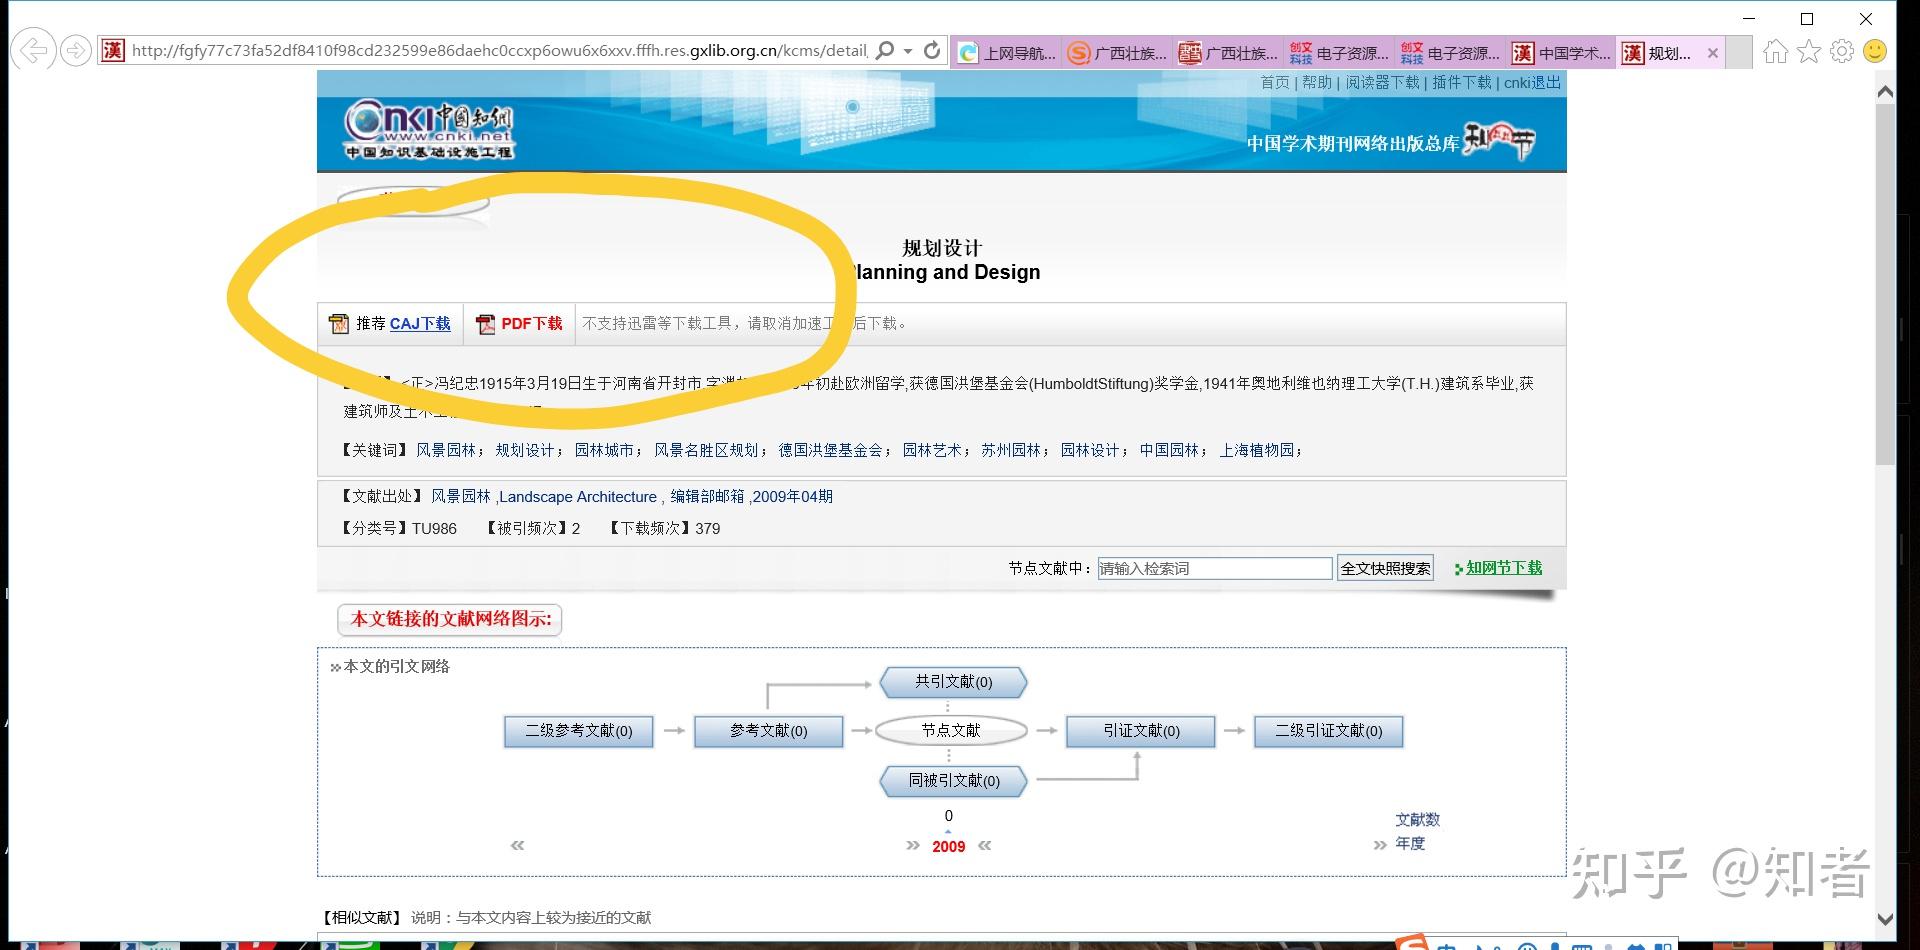Click the browser Back arrow button

(x=34, y=50)
